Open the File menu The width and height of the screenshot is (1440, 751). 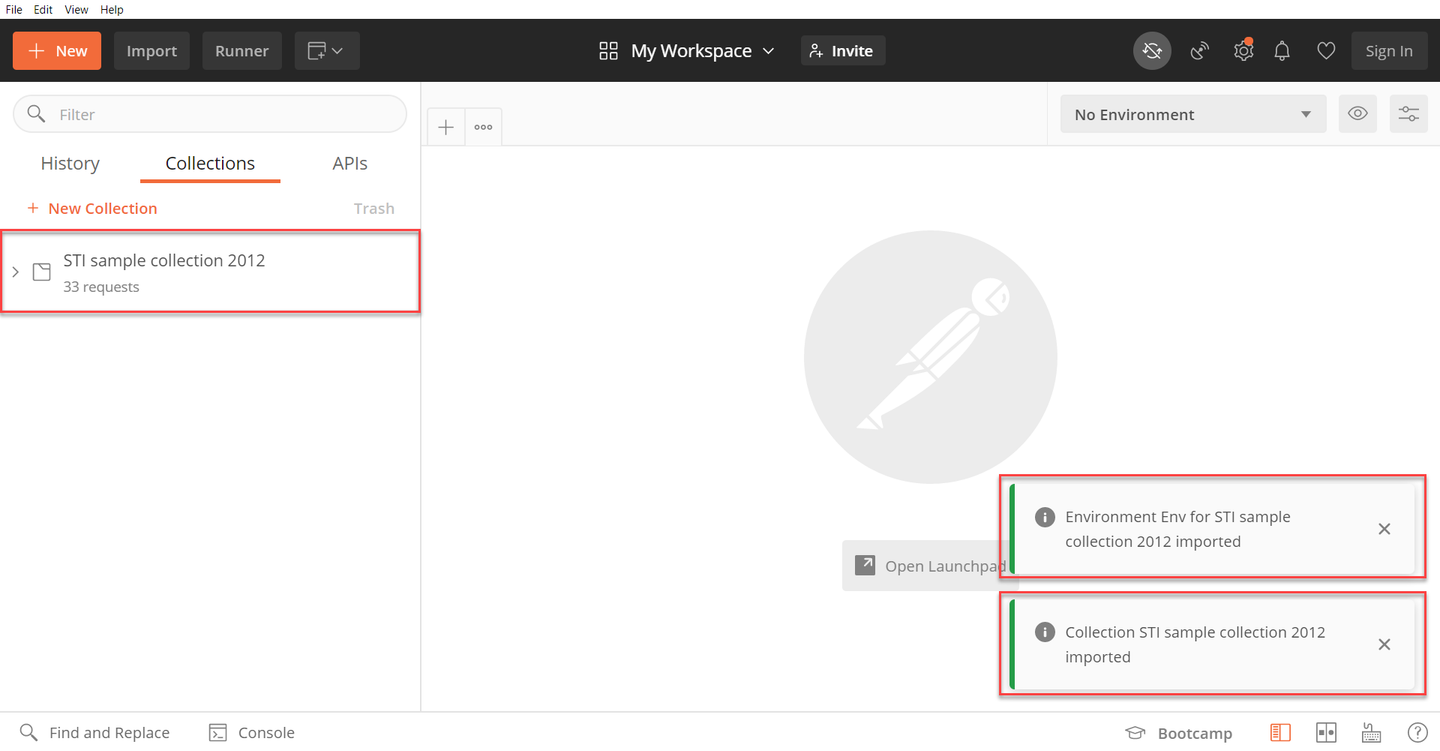coord(14,9)
